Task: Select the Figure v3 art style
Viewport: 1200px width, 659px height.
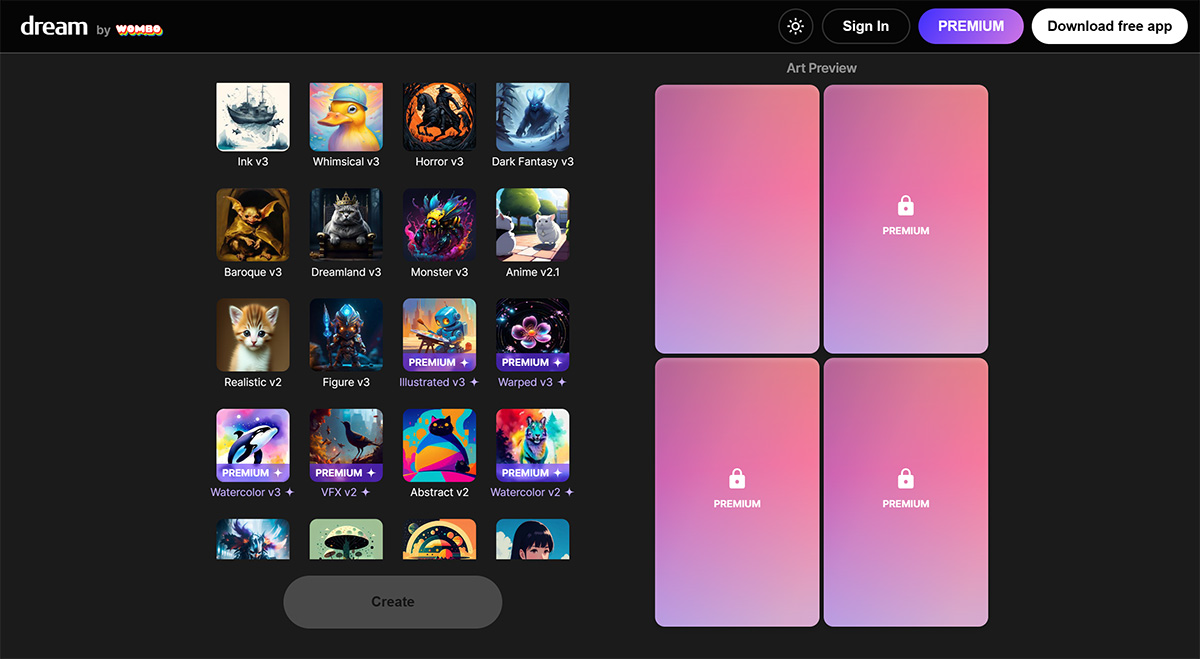Action: click(346, 334)
